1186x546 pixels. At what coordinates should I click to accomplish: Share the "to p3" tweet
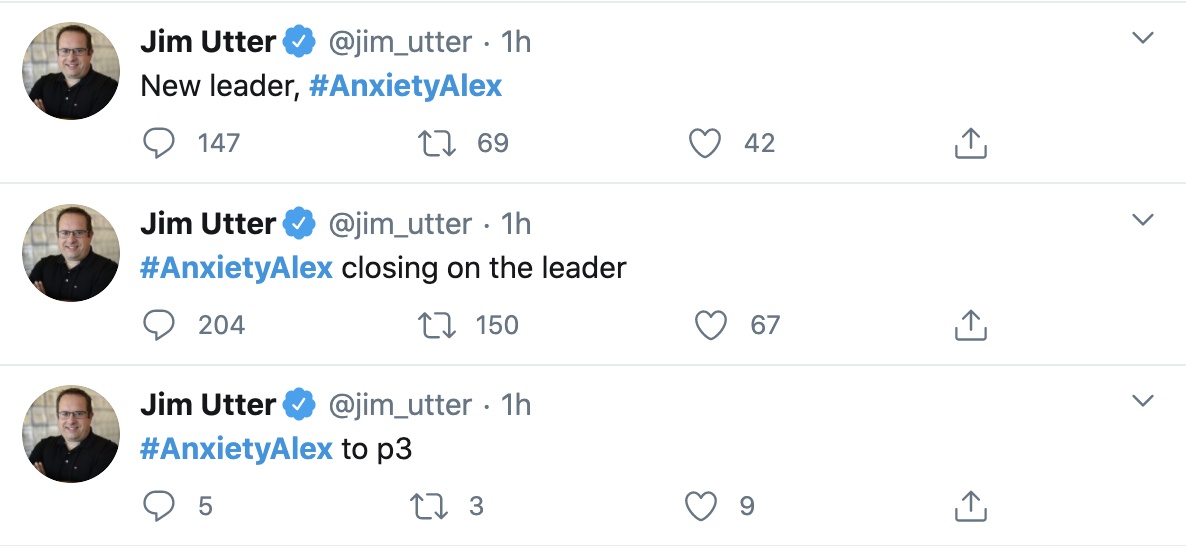click(x=970, y=507)
